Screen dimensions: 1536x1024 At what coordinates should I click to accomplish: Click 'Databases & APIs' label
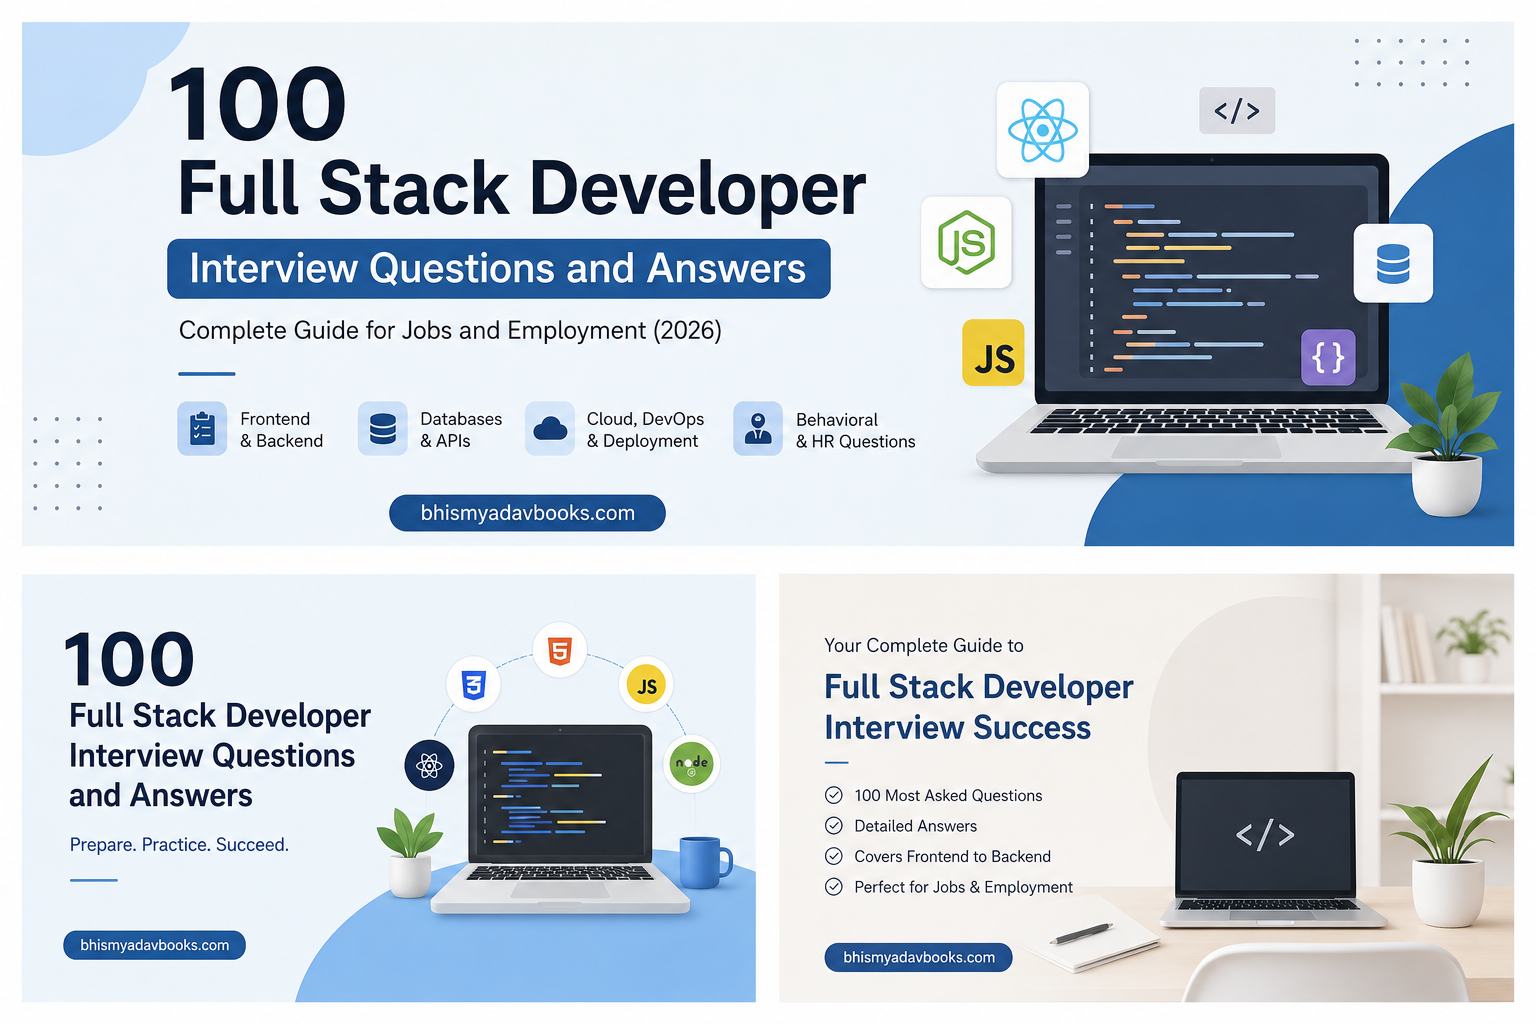461,430
